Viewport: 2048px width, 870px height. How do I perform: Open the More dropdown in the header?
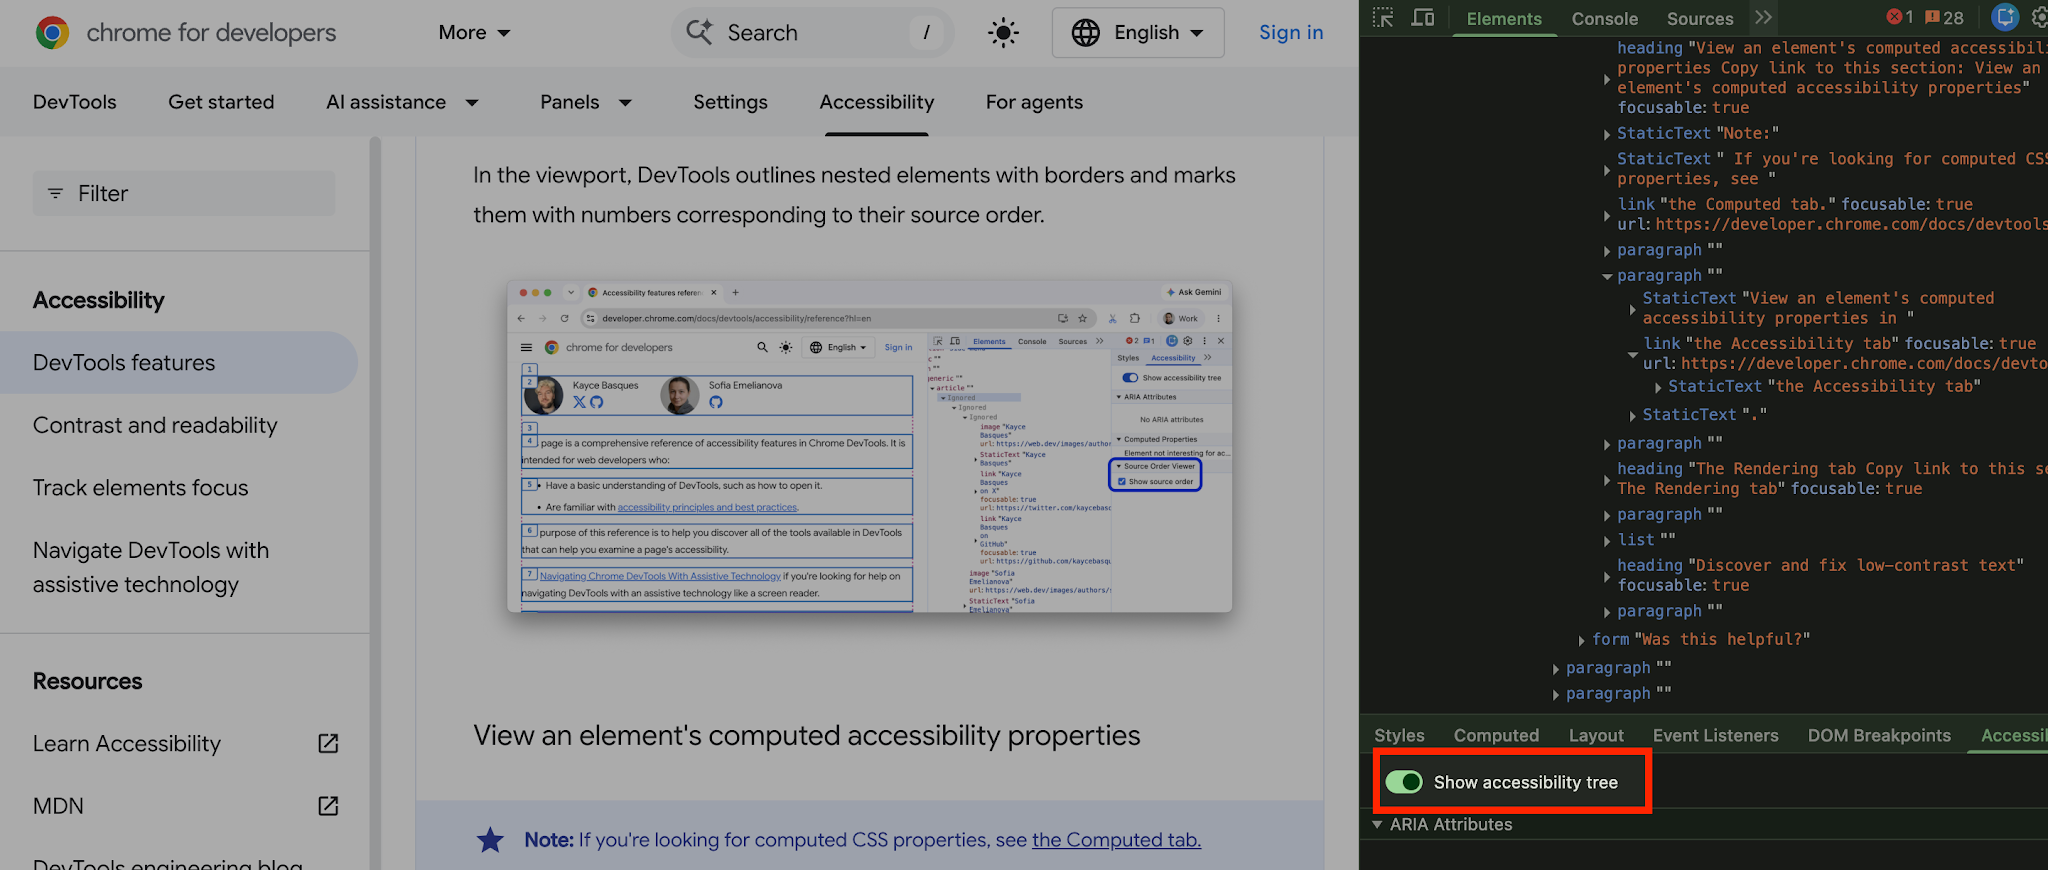tap(474, 33)
